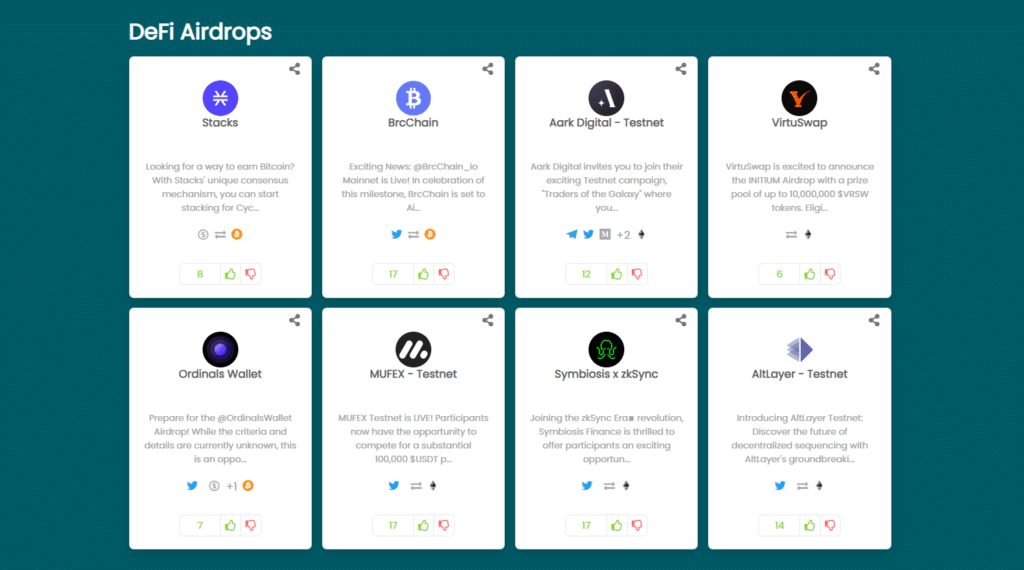This screenshot has height=570, width=1024.
Task: Open the Stacks airdrop title
Action: point(220,123)
